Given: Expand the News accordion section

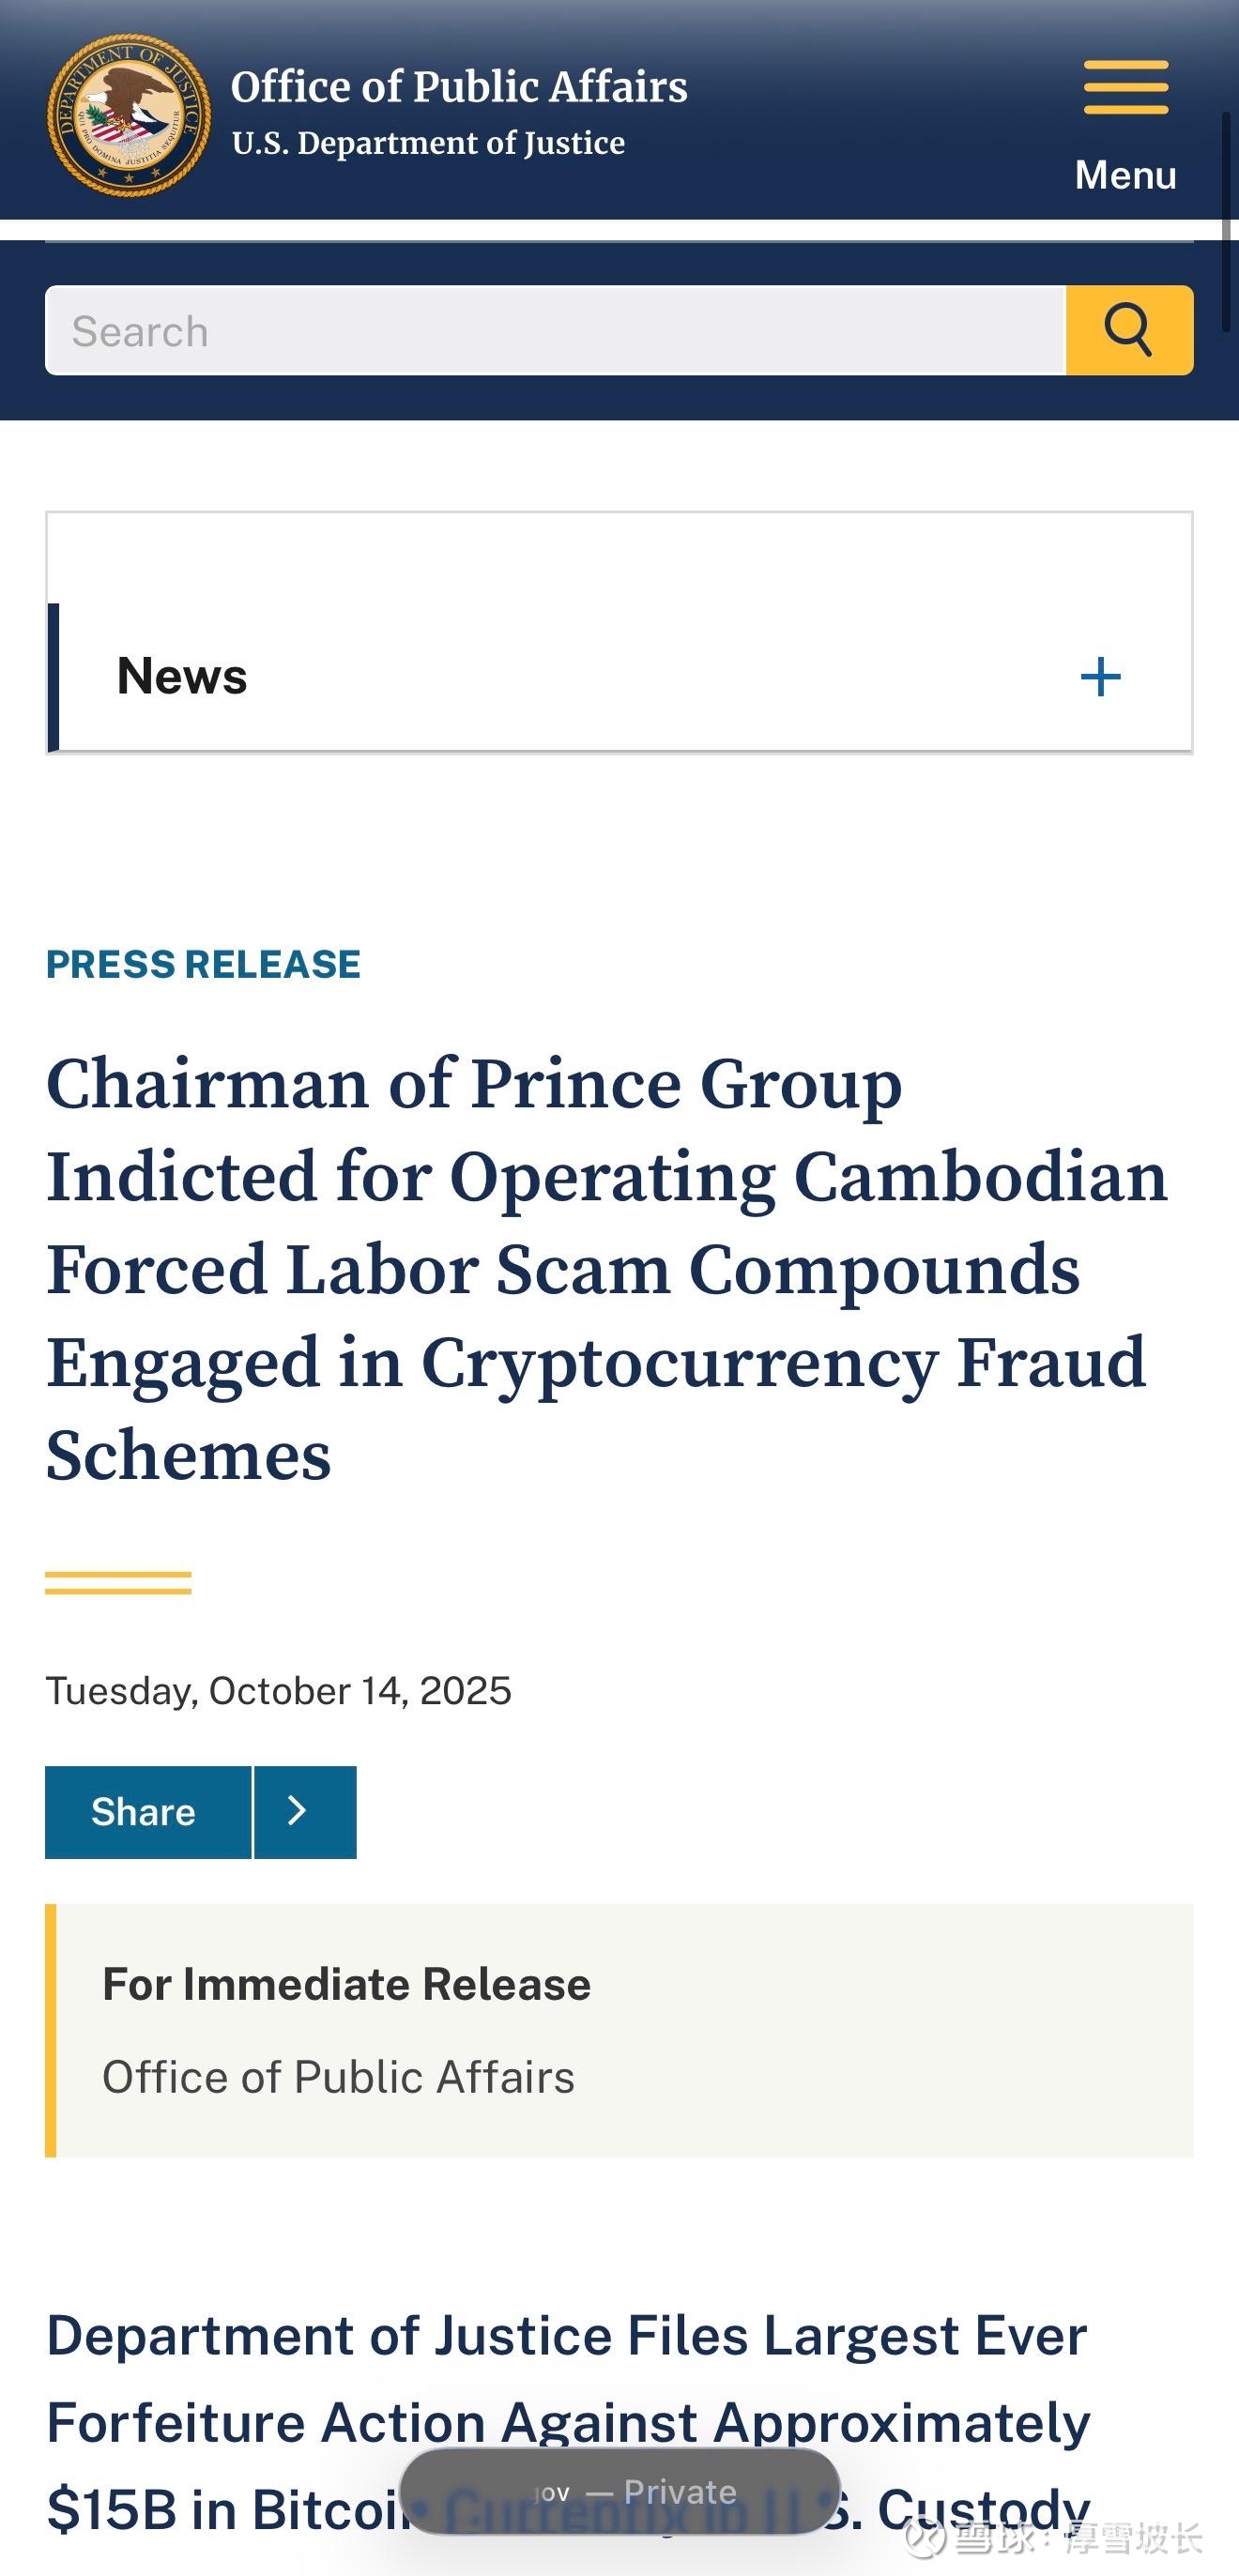Looking at the screenshot, I should [x=1100, y=676].
